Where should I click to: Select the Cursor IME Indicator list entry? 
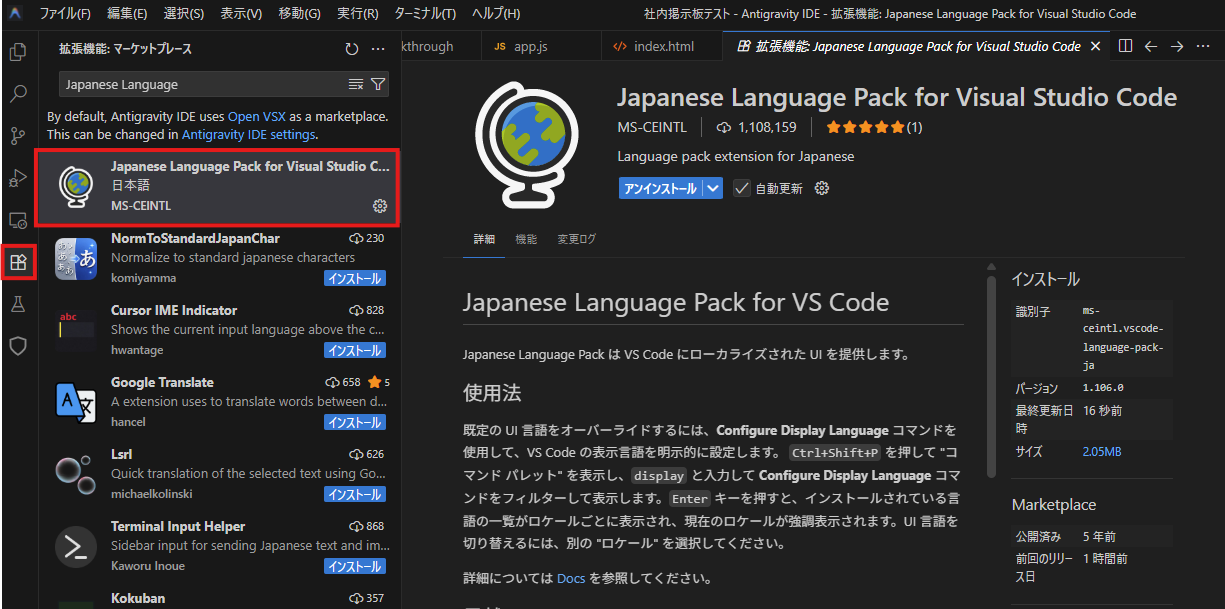218,330
